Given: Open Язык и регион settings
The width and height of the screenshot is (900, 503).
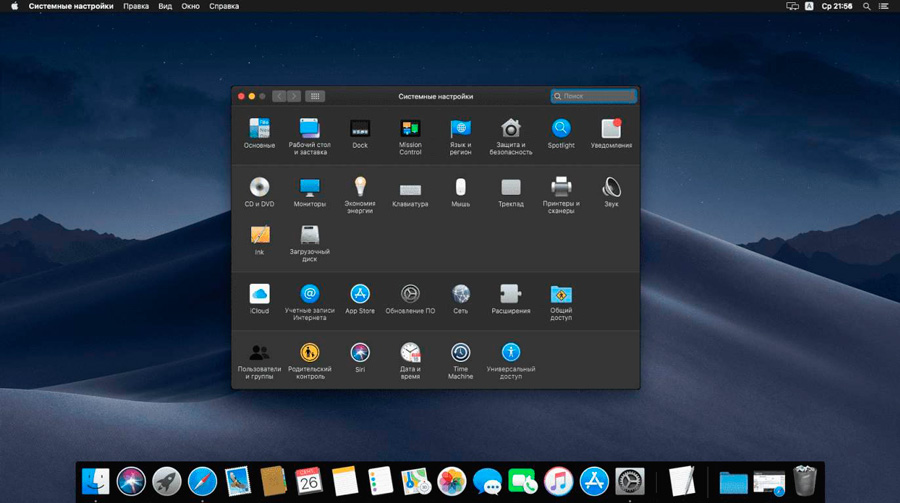Looking at the screenshot, I should 460,137.
